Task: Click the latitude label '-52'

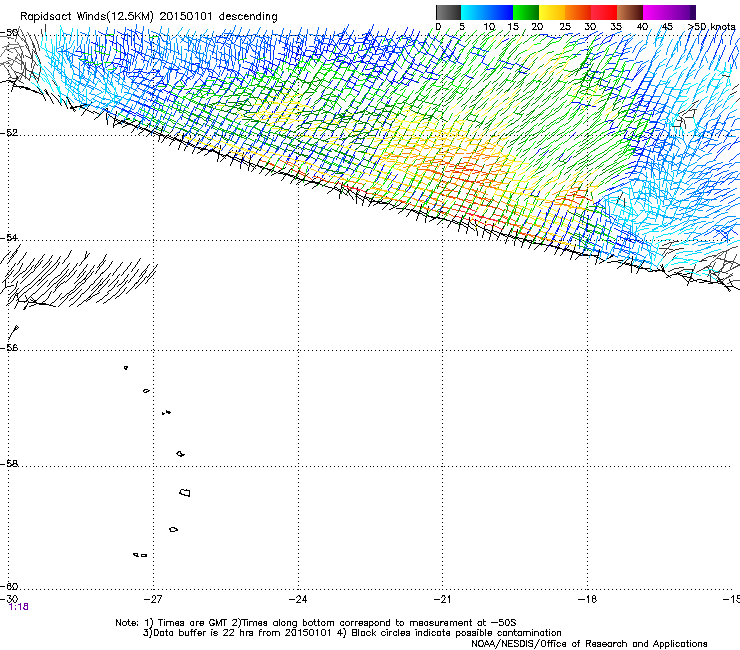Action: (9, 133)
